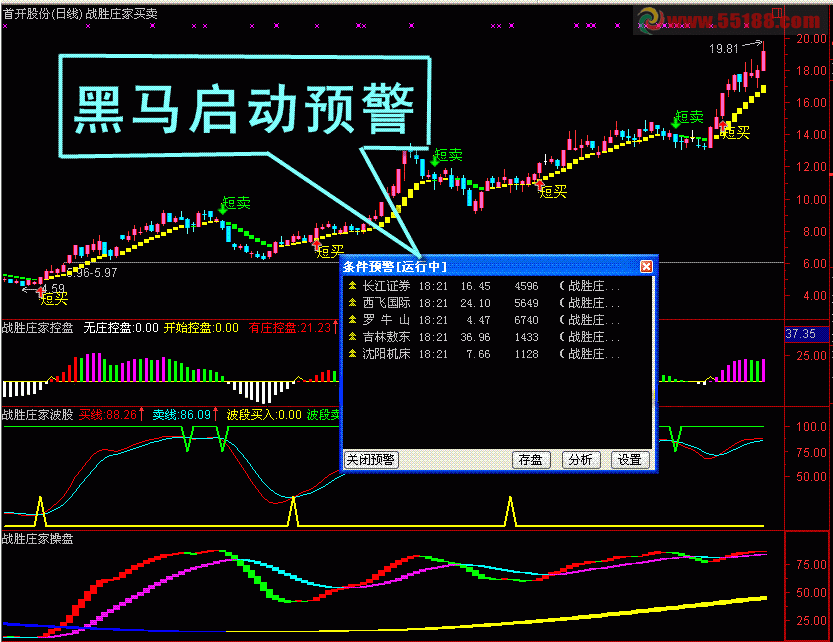This screenshot has width=833, height=642.
Task: Open 分析 from the alert dialog
Action: pos(581,460)
